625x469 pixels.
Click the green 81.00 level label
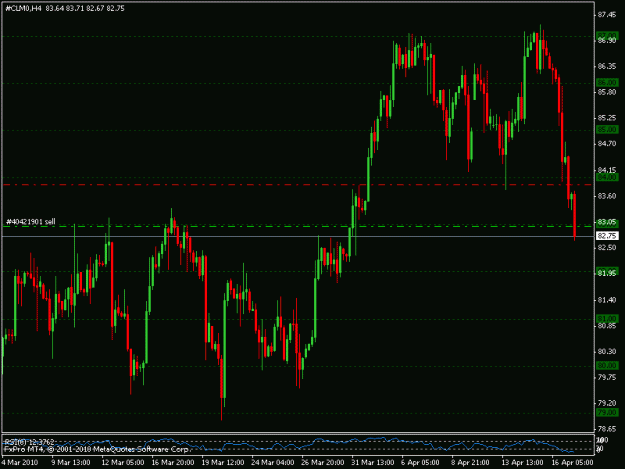click(x=607, y=319)
